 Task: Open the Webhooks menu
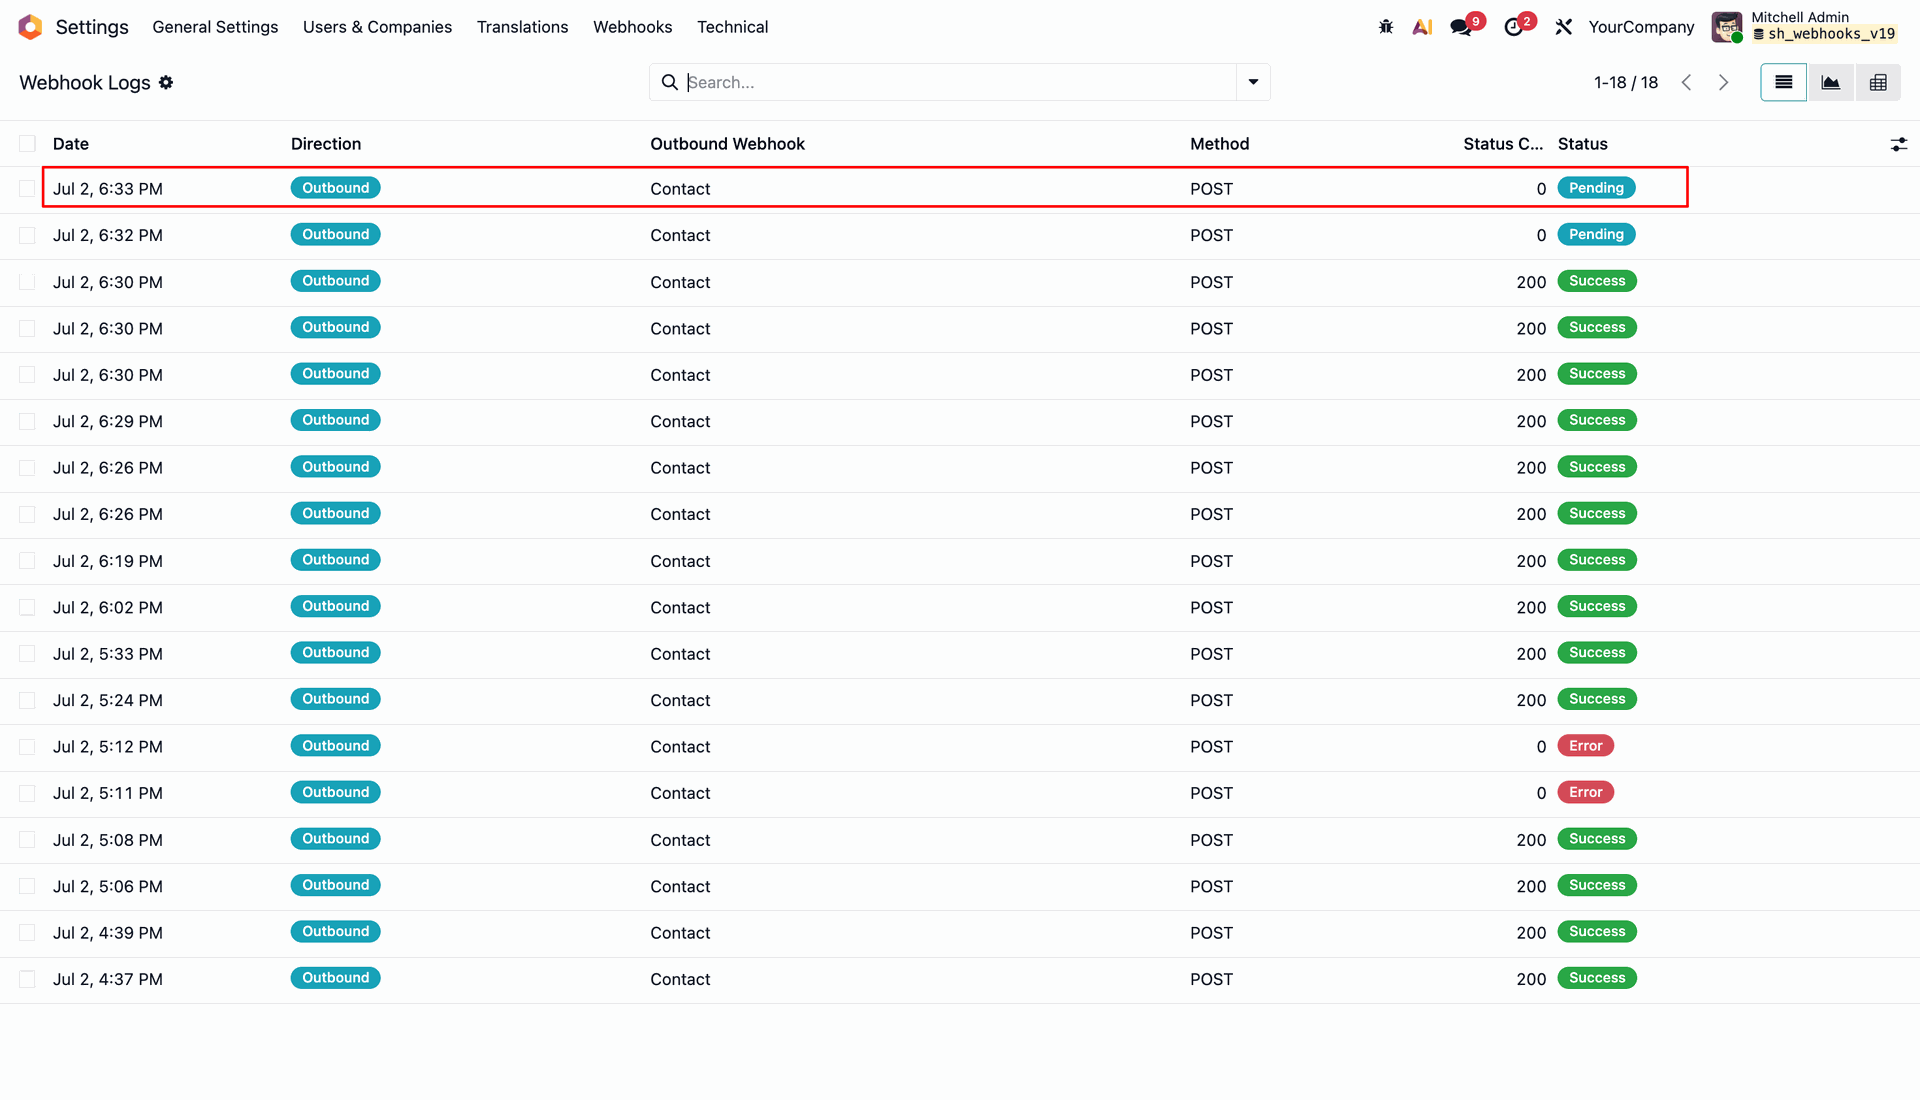[x=632, y=27]
